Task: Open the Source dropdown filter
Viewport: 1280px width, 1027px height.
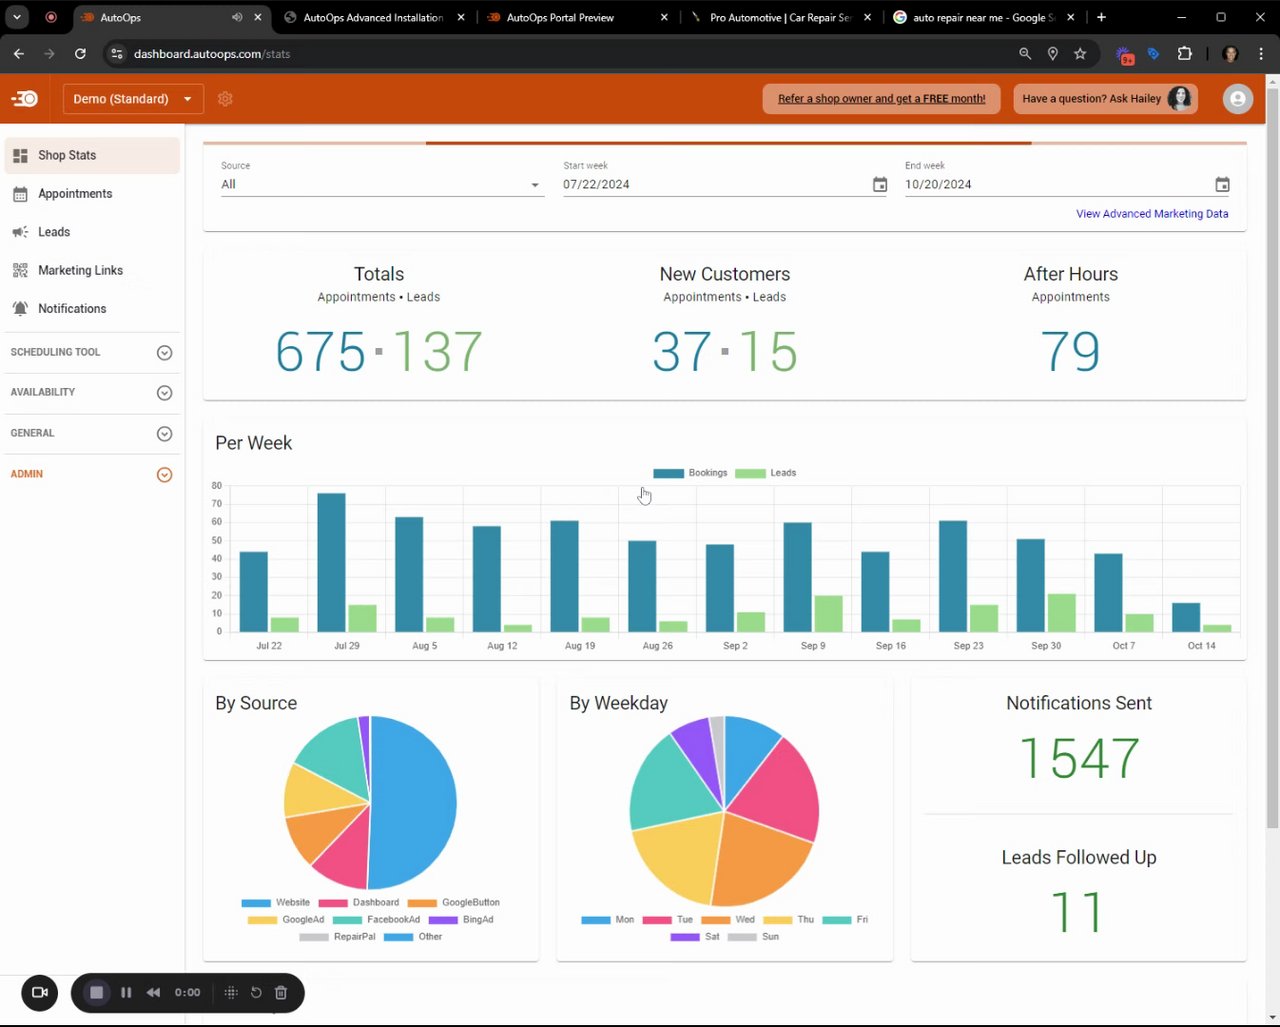Action: tap(382, 184)
